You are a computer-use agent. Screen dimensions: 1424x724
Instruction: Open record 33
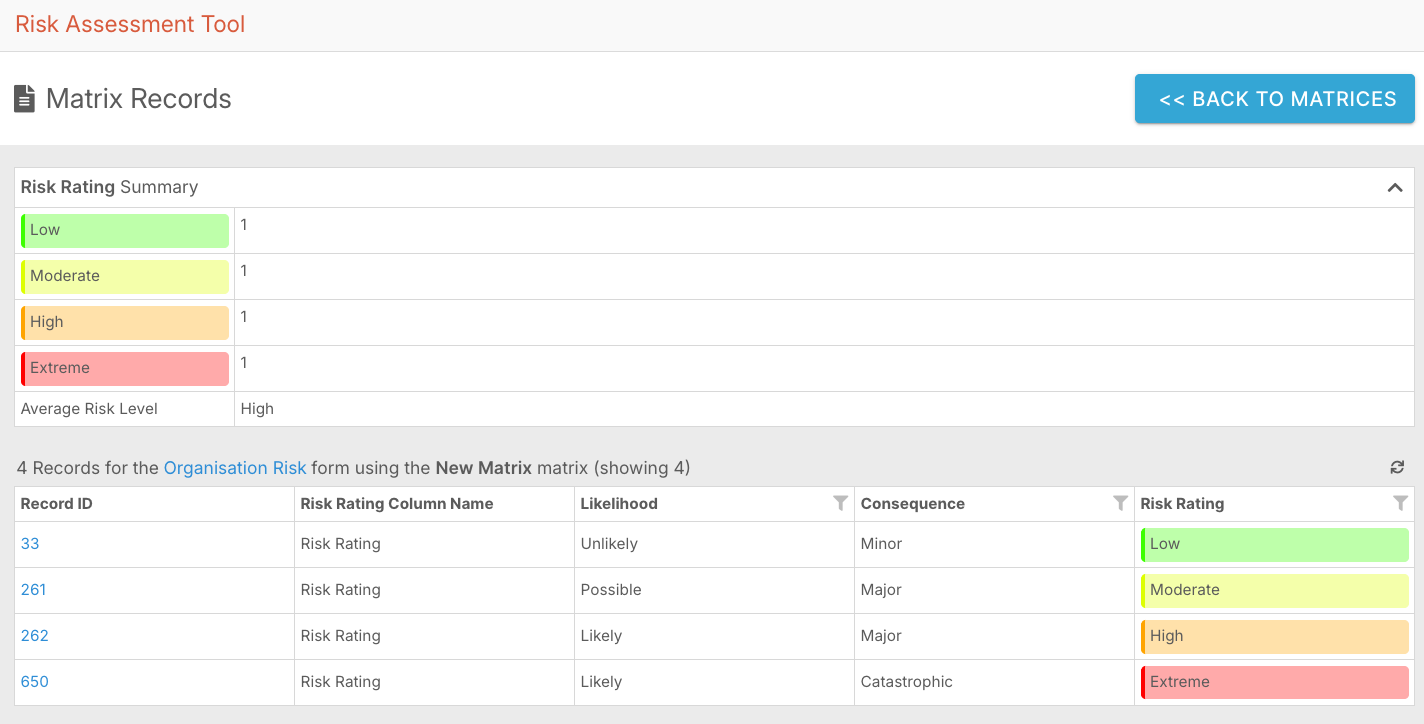(30, 544)
